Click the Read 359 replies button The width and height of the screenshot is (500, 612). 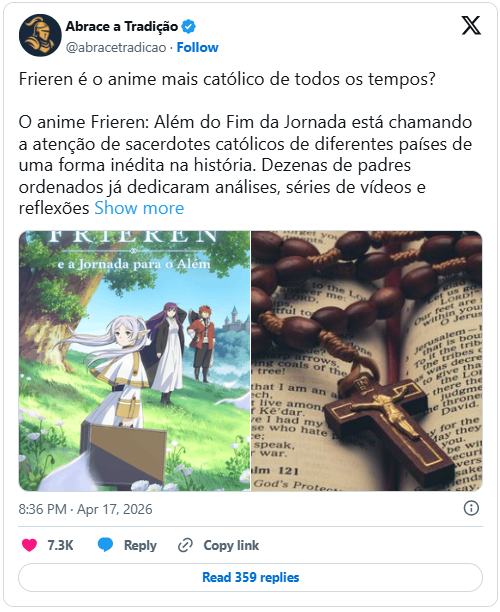[250, 577]
